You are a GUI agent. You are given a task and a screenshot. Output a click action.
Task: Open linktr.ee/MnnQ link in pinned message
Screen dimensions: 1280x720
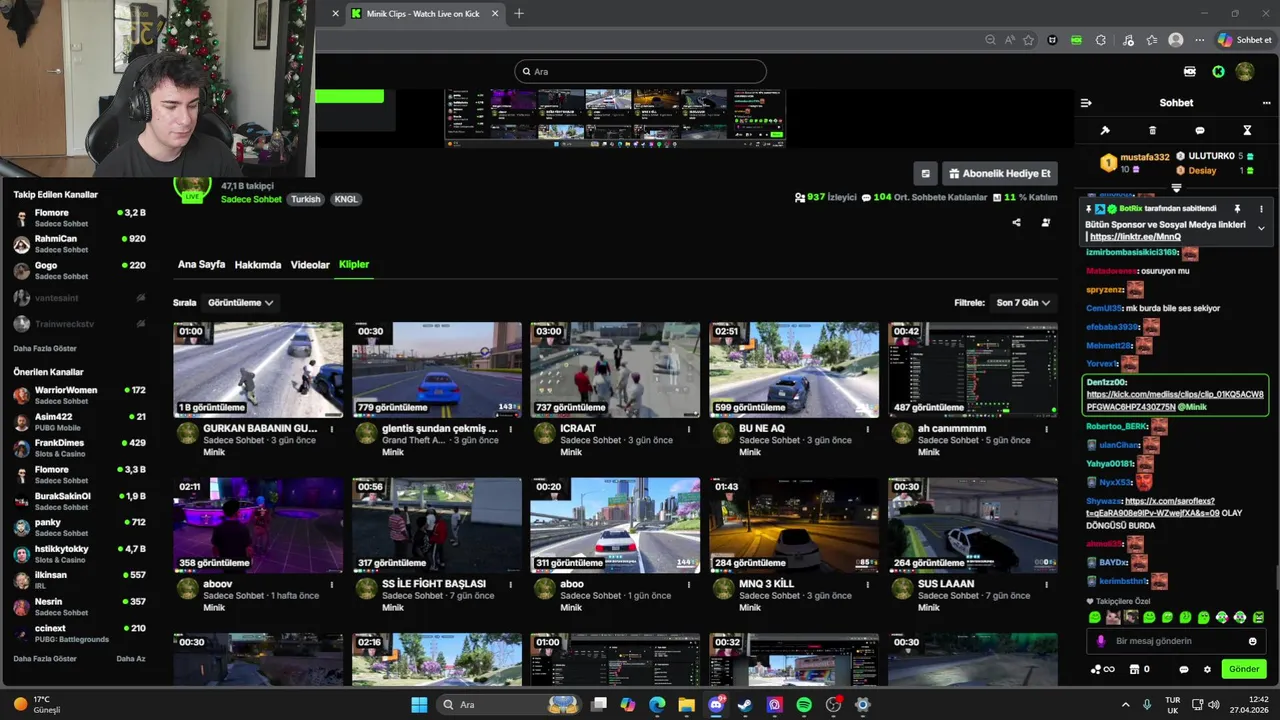(x=1135, y=237)
